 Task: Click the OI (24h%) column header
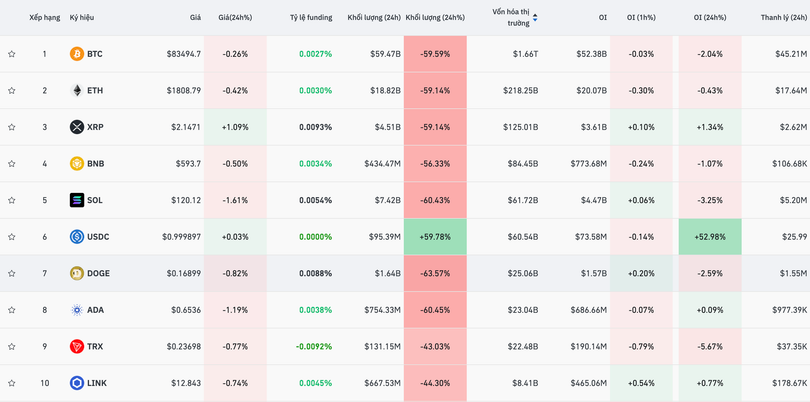[x=709, y=17]
